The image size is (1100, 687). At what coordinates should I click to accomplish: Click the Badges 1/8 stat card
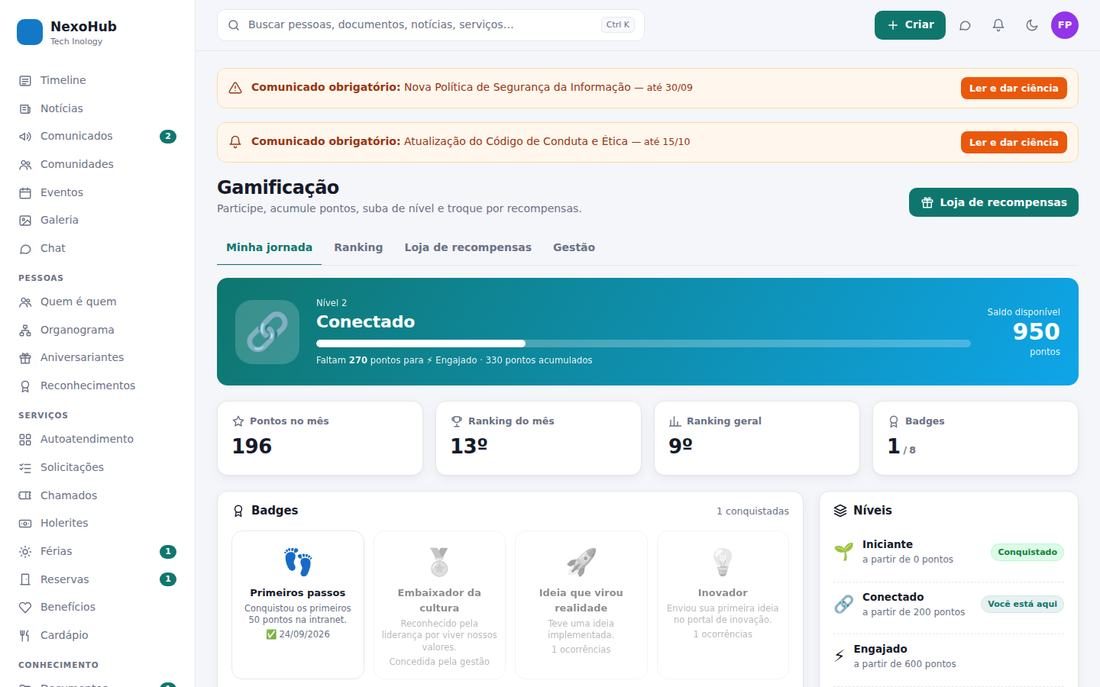coord(975,438)
